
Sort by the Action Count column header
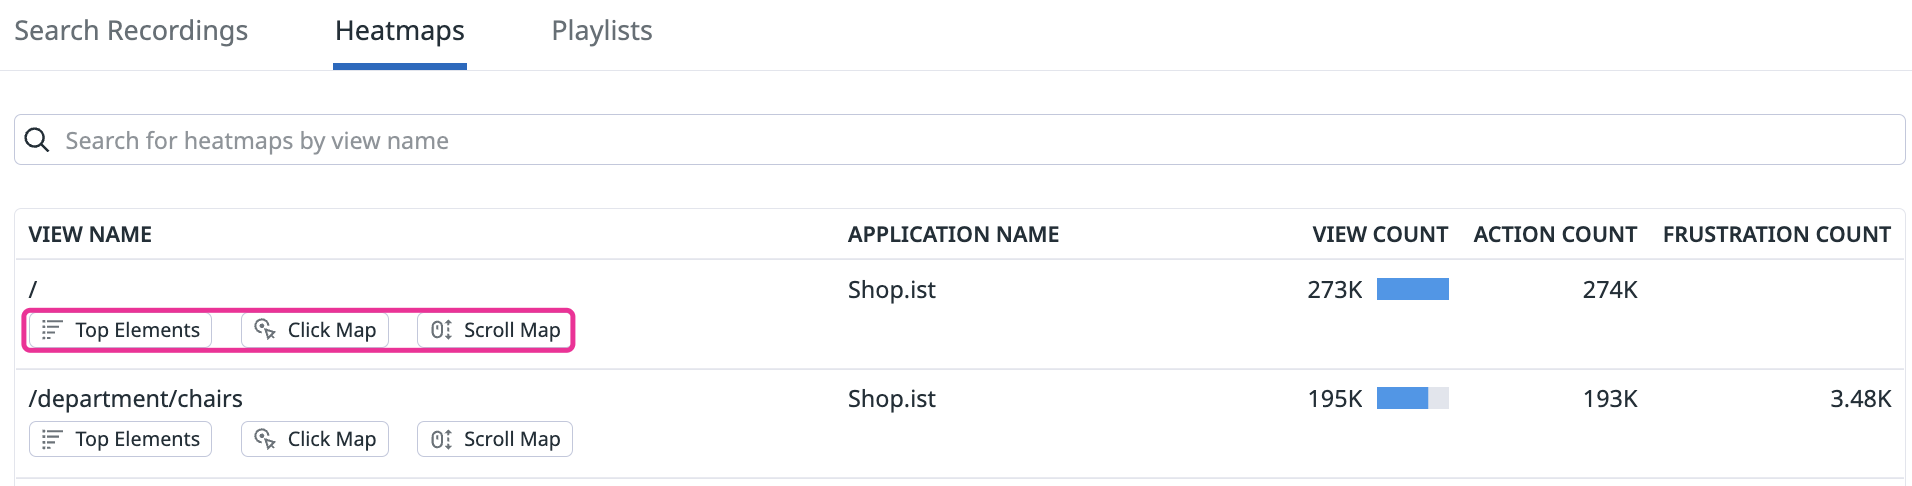(1555, 235)
